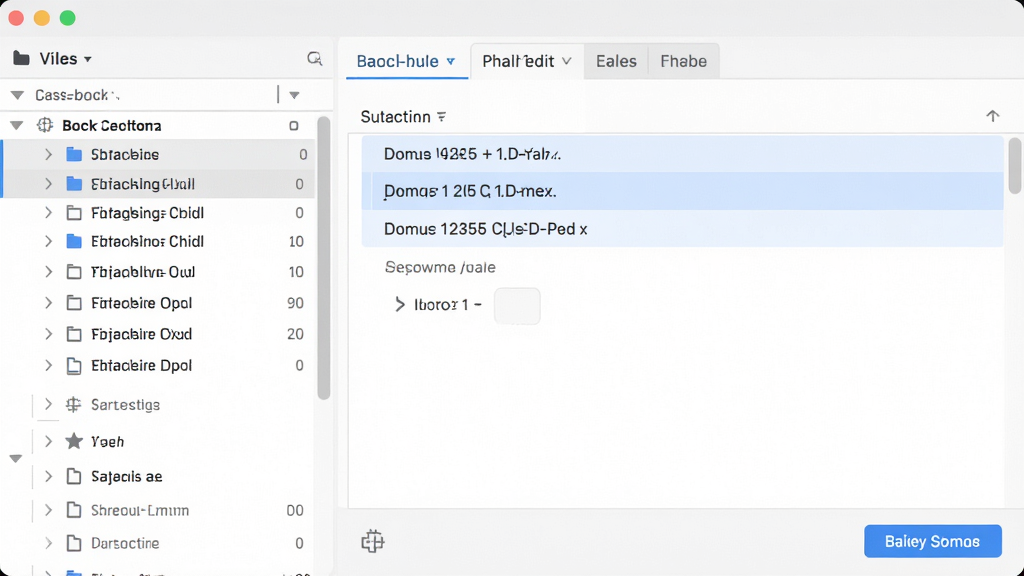Click the Baiey Somos button

click(x=933, y=541)
